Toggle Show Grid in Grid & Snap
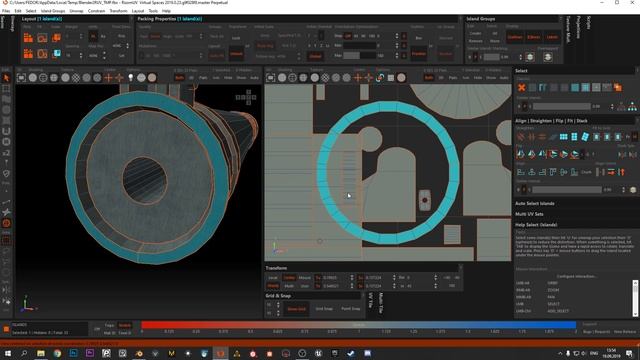Screen dimensions: 640x360 tap(297, 309)
